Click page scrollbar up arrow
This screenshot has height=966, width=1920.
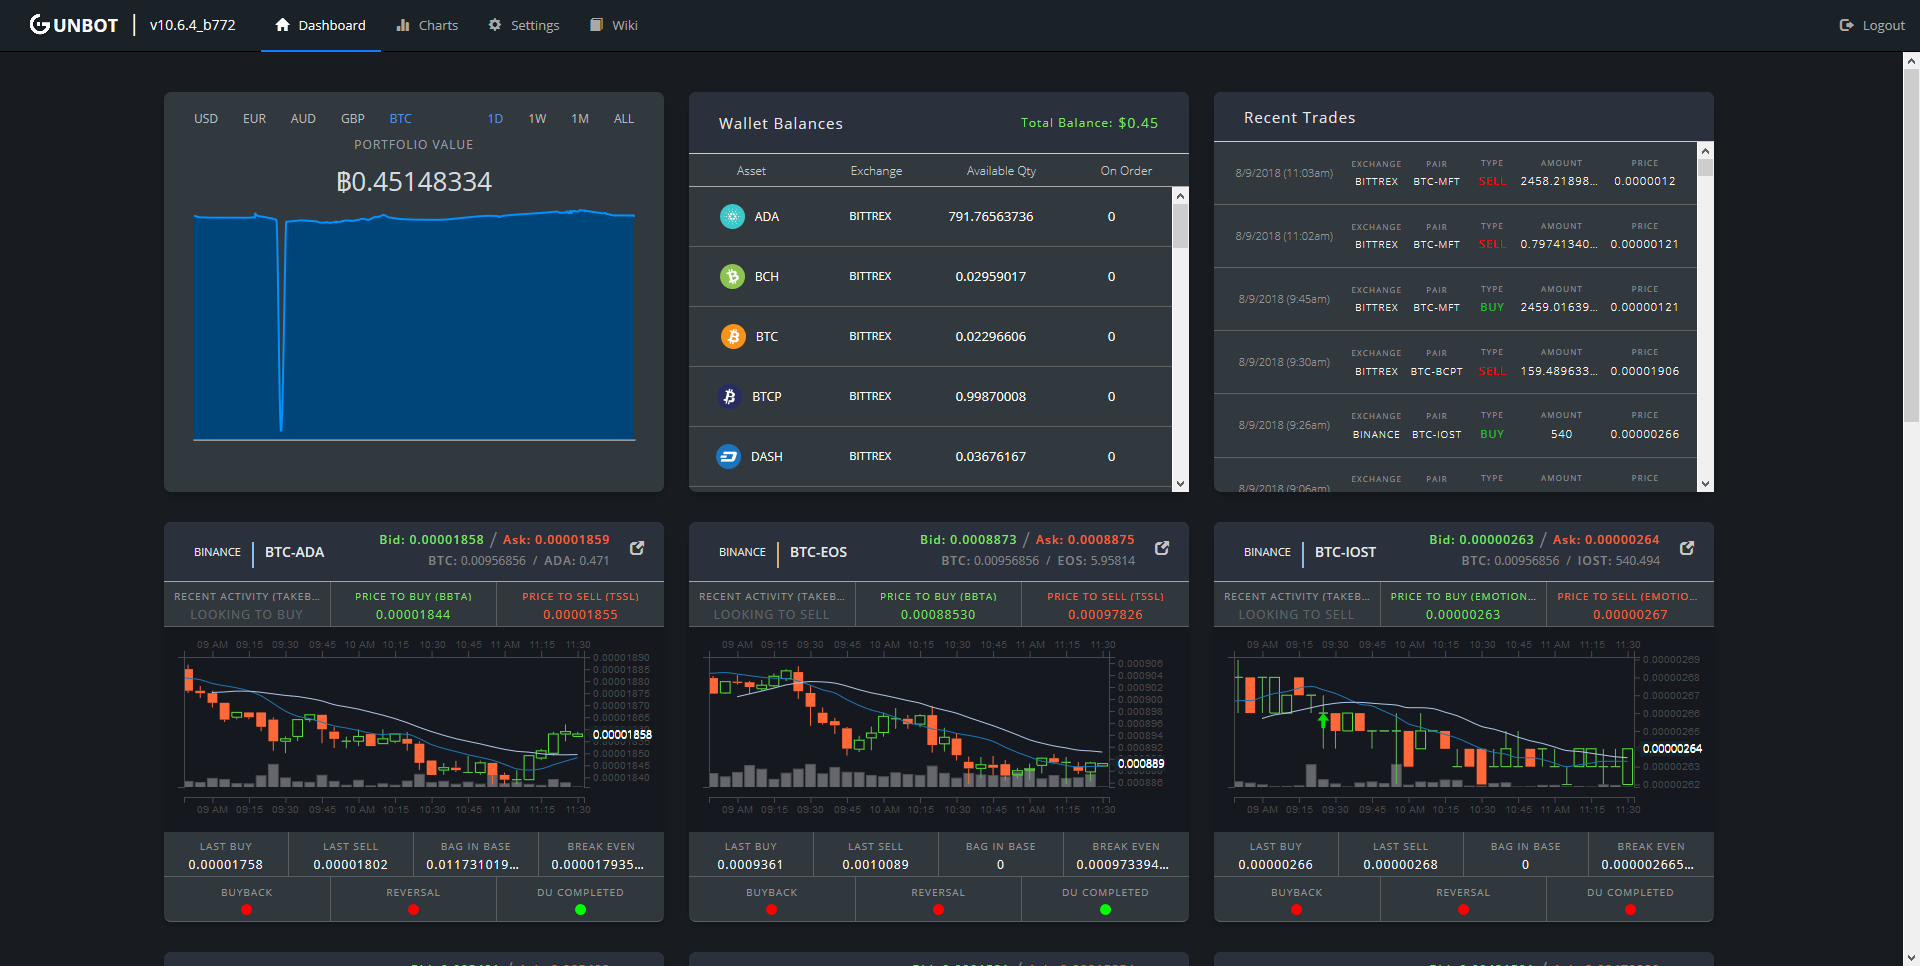click(1911, 60)
